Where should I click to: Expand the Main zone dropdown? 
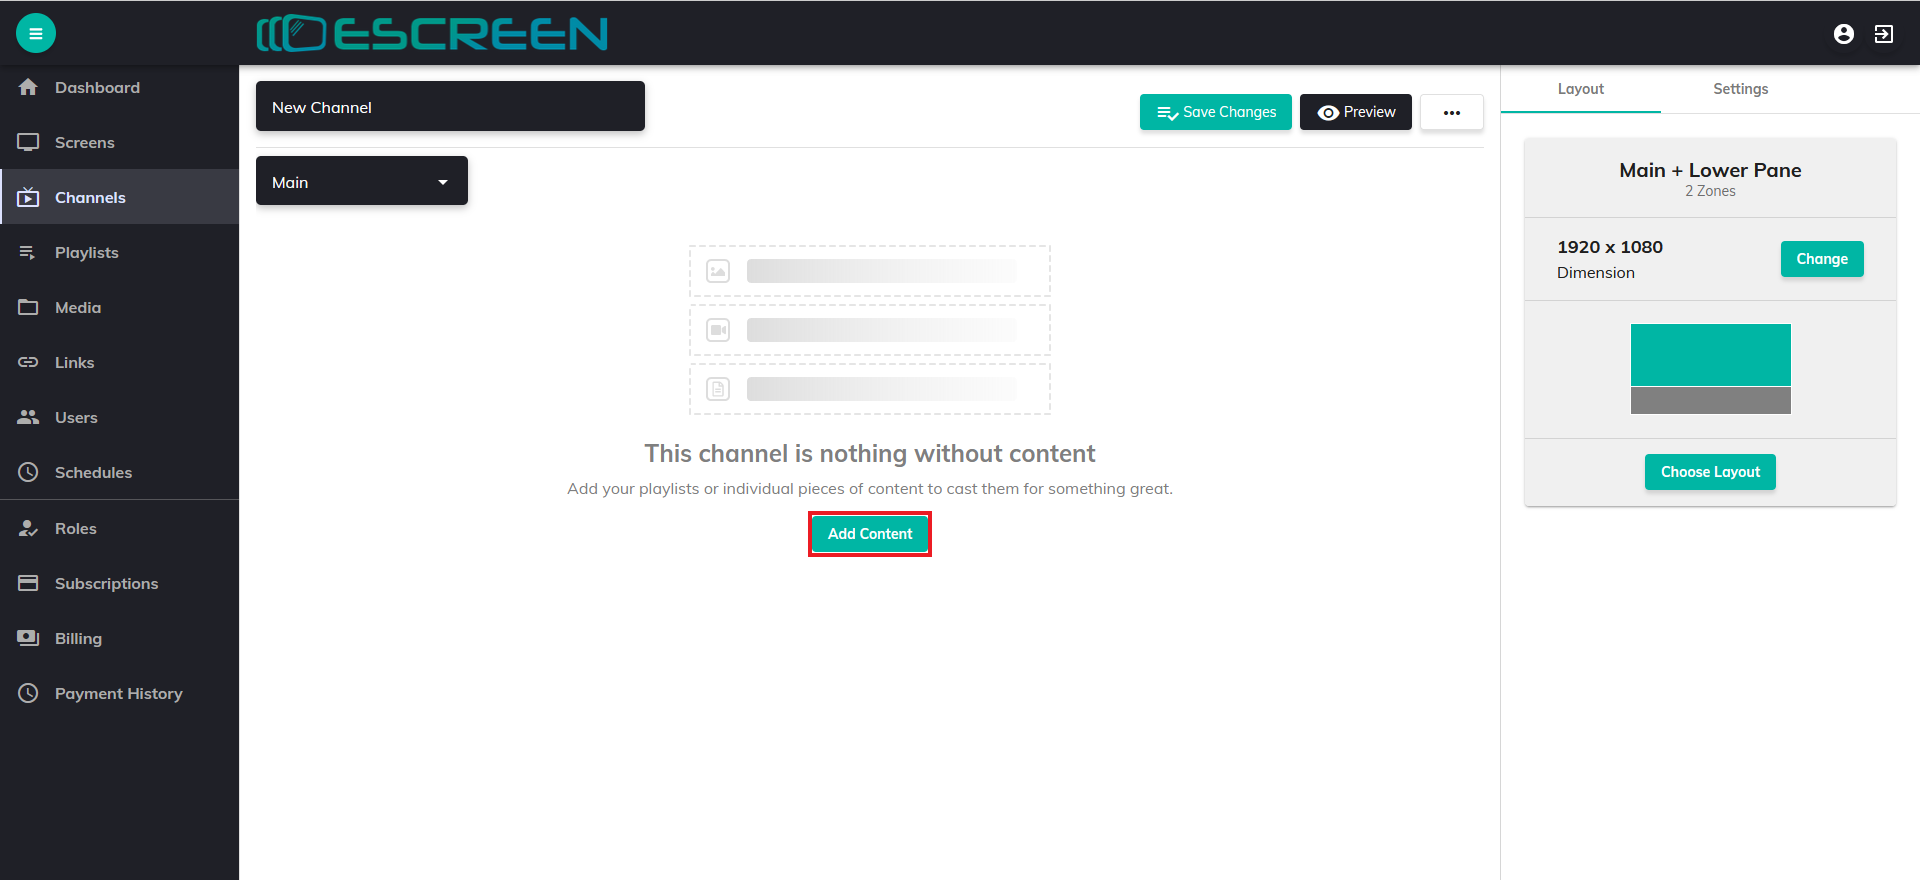[362, 181]
